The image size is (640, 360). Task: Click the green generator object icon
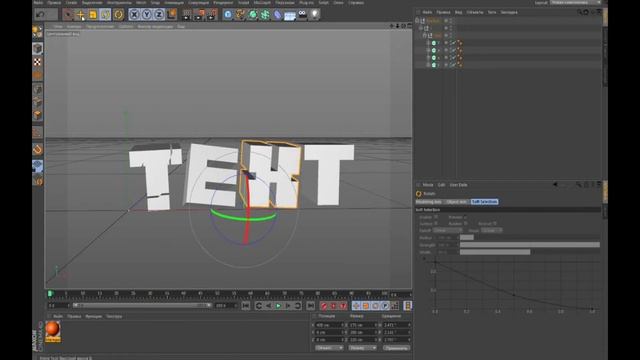tap(253, 15)
